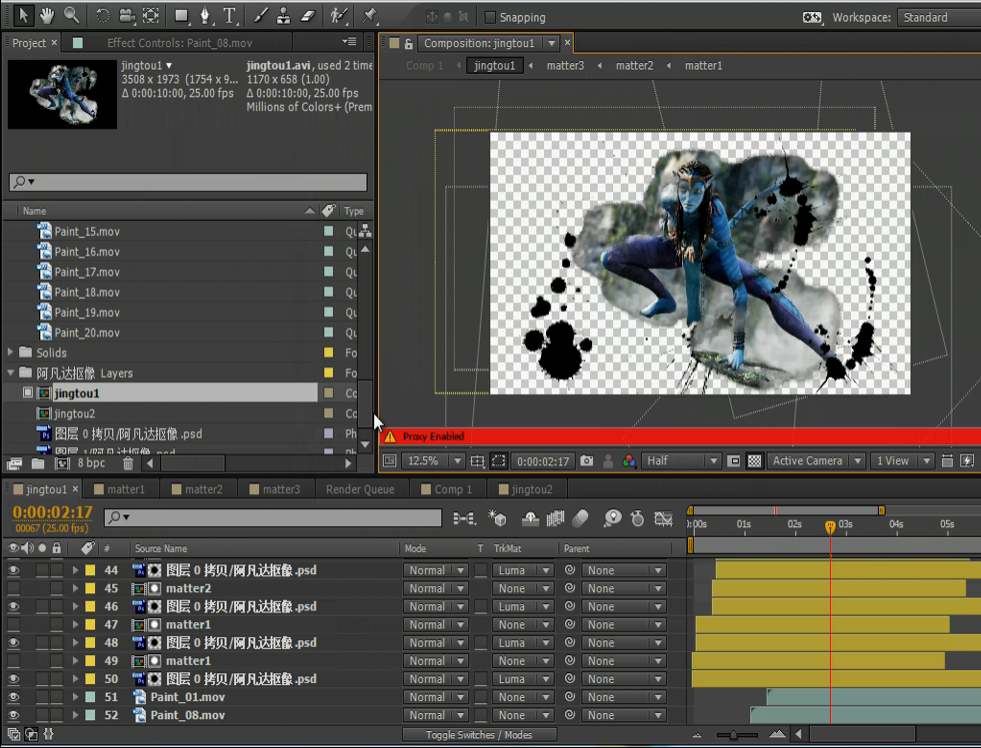Click the 8 bpc color depth button
Screen dimensions: 981x748
(x=91, y=463)
